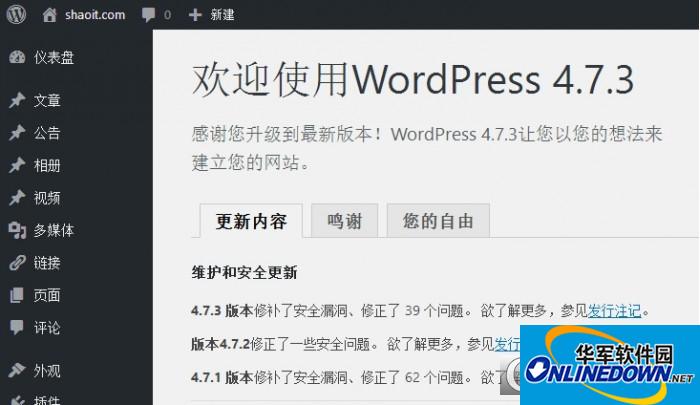The width and height of the screenshot is (700, 405).
Task: Open the comments bubble icon in admin bar
Action: [148, 15]
